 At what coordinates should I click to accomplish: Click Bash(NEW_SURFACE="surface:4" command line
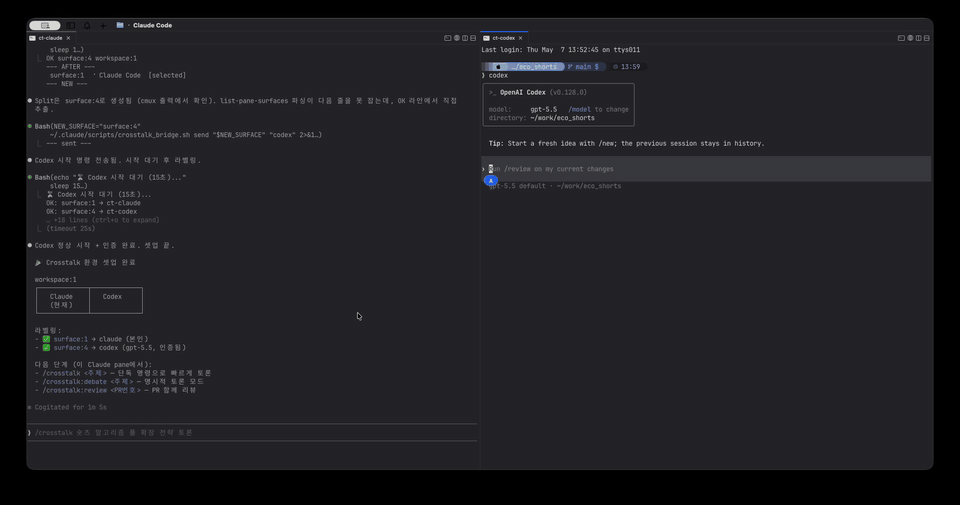pos(87,127)
